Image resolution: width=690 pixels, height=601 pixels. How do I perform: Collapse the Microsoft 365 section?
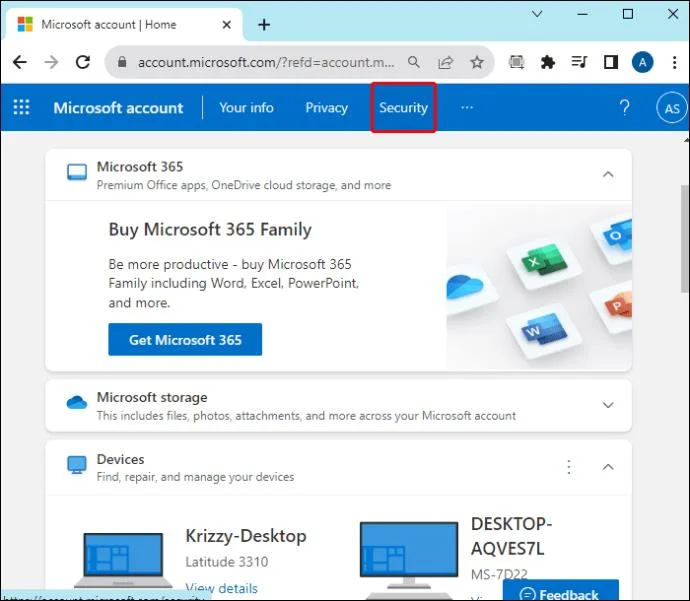608,175
